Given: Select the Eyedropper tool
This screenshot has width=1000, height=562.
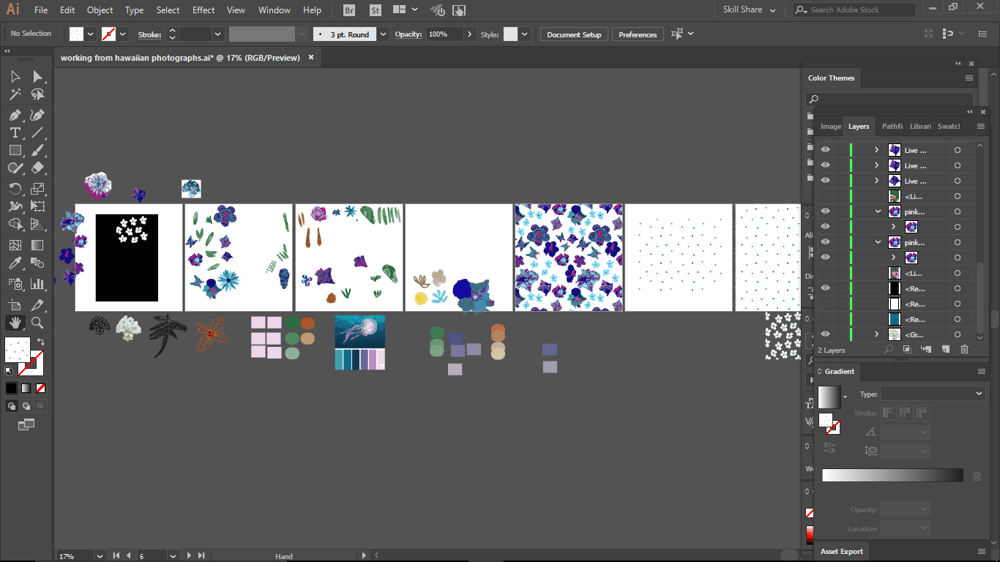Looking at the screenshot, I should tap(15, 263).
